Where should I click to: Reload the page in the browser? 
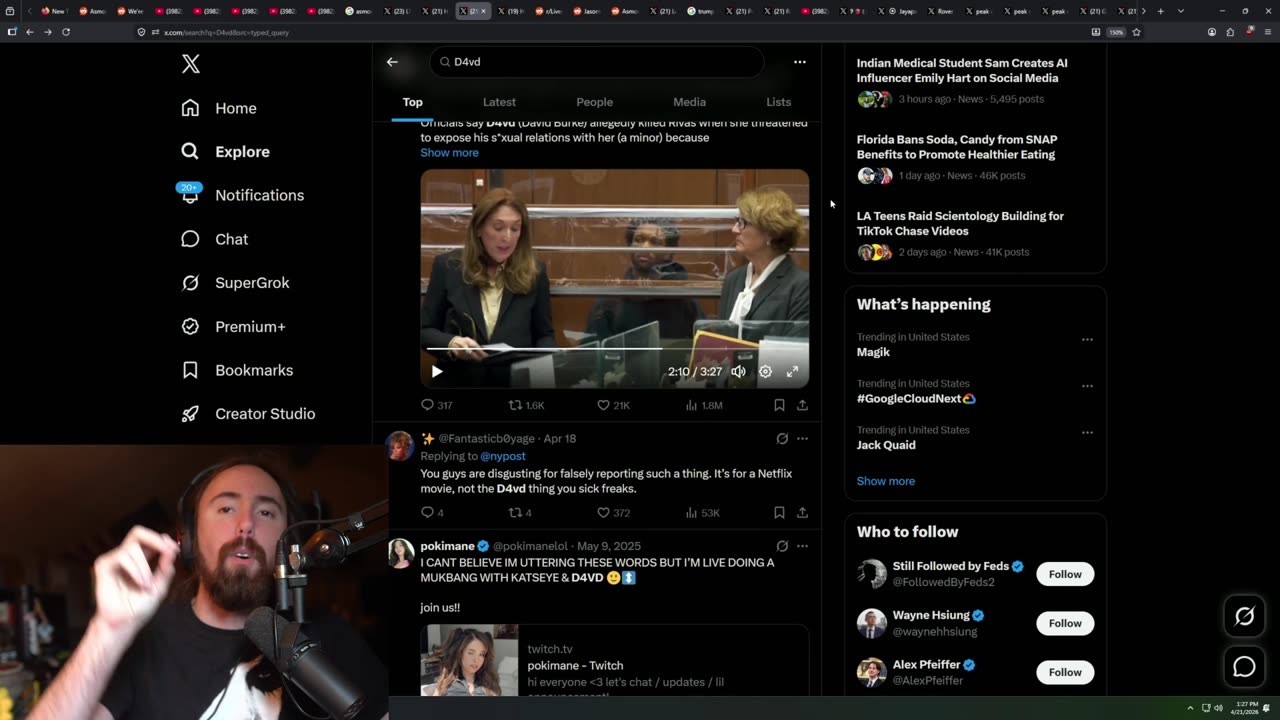pos(66,32)
